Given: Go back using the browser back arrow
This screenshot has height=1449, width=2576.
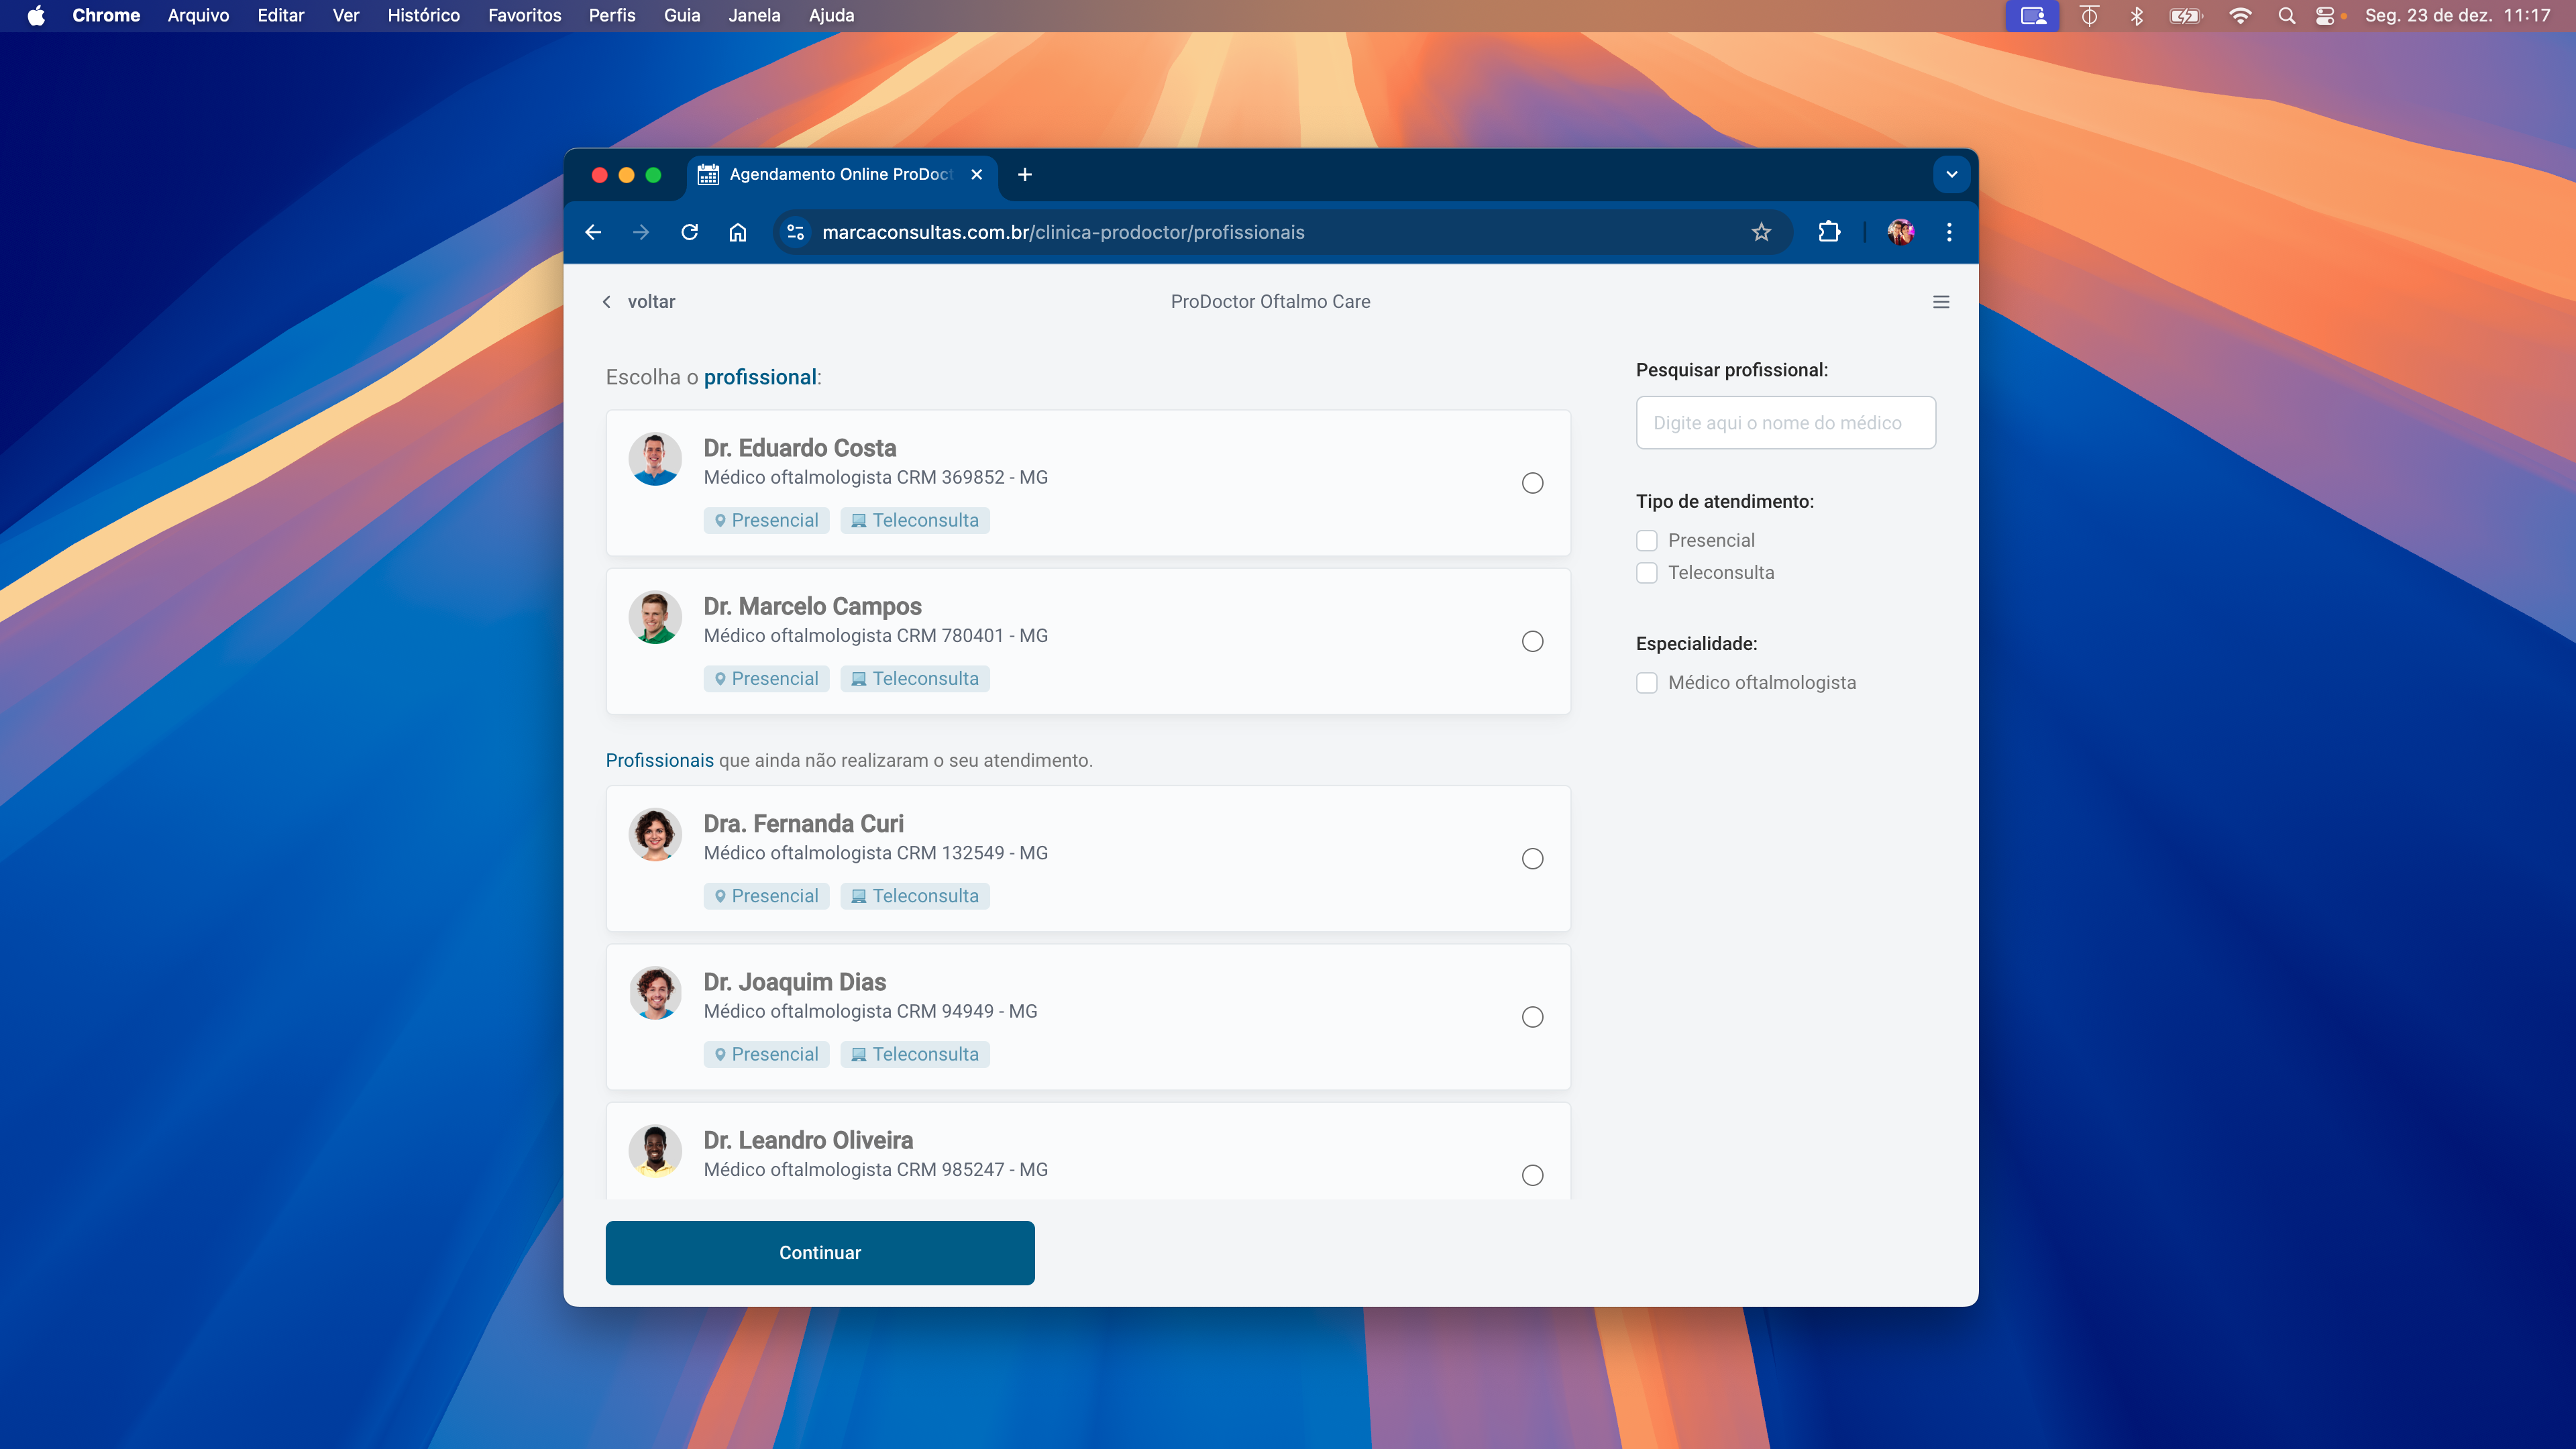Looking at the screenshot, I should pyautogui.click(x=593, y=232).
